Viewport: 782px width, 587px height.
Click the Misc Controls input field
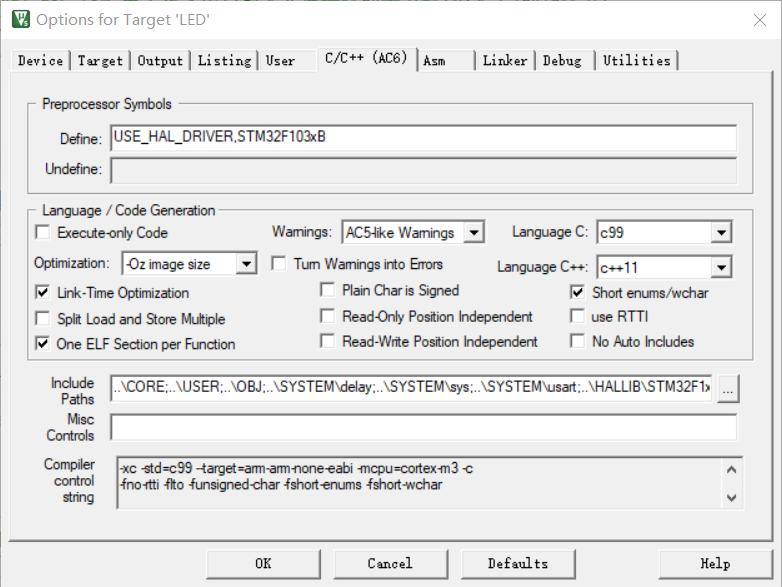click(x=423, y=427)
